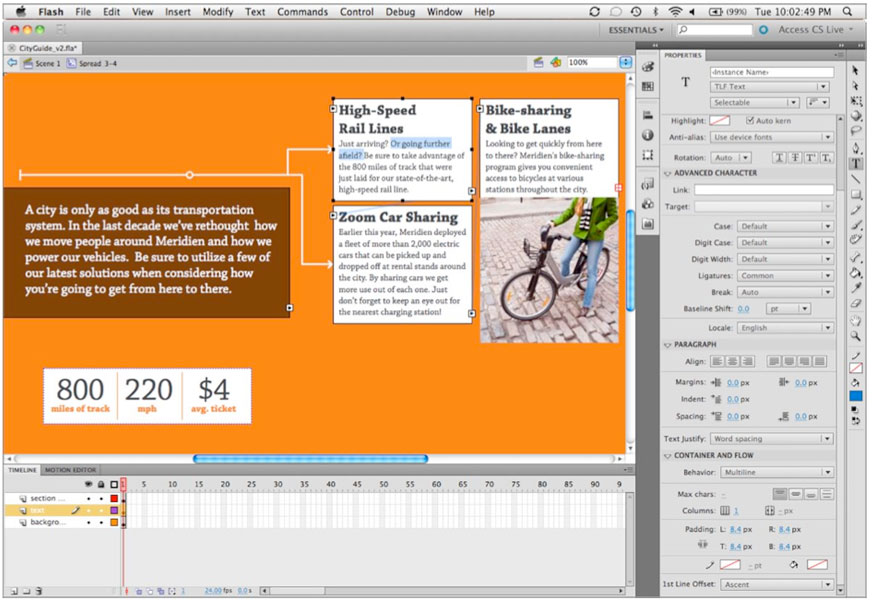872x601 pixels.
Task: Open the Transform panel icon in dock
Action: (x=647, y=155)
